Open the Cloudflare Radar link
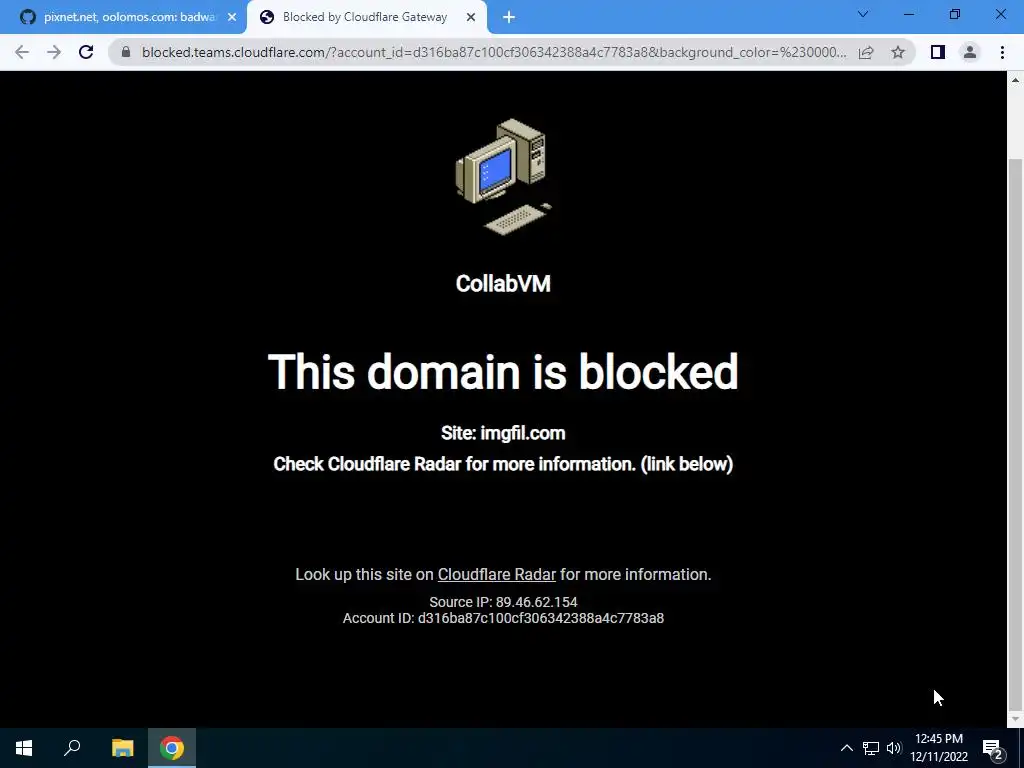The height and width of the screenshot is (768, 1024). click(496, 574)
